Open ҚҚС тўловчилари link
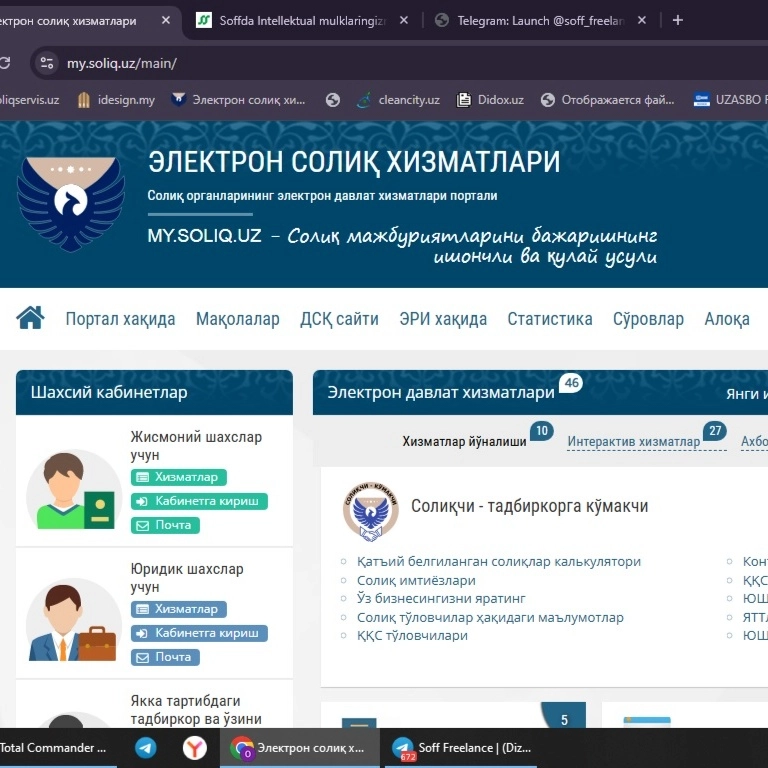 tap(412, 635)
